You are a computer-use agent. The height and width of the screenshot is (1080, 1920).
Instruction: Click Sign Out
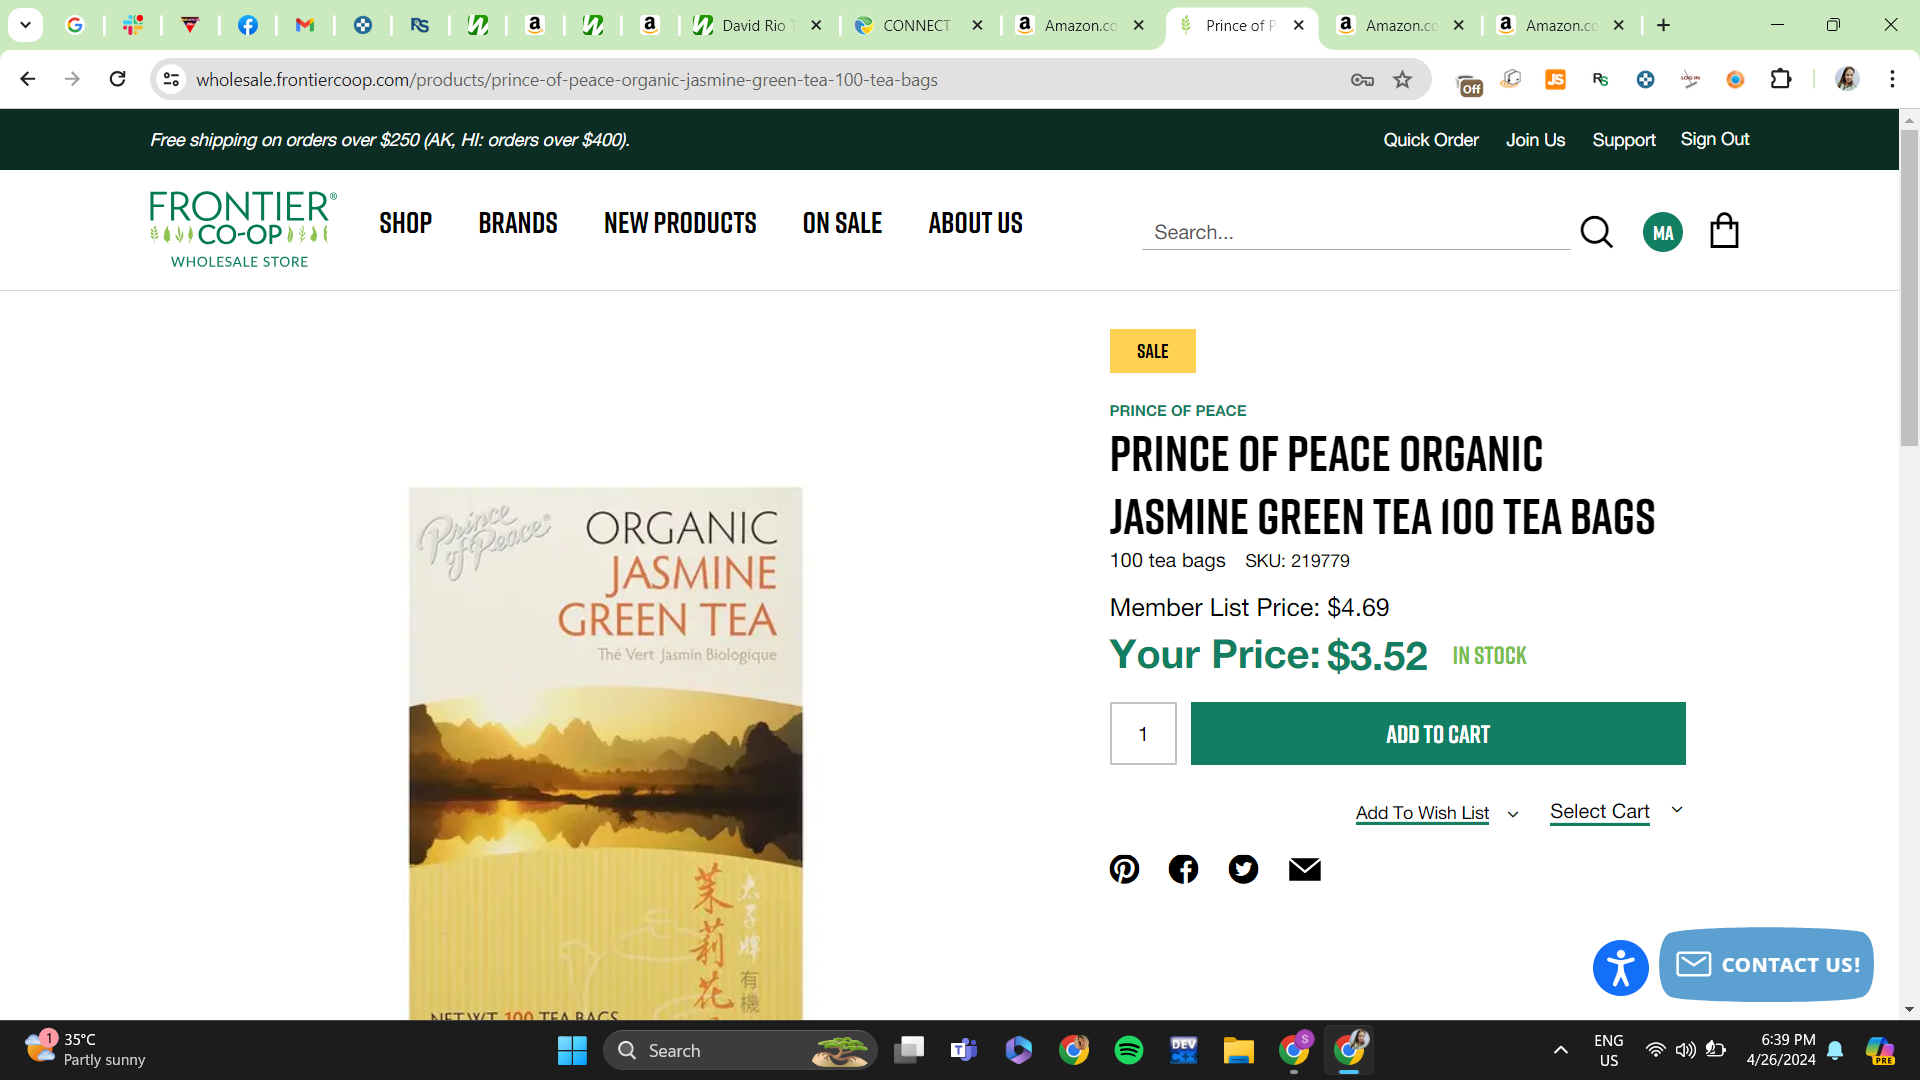tap(1715, 139)
